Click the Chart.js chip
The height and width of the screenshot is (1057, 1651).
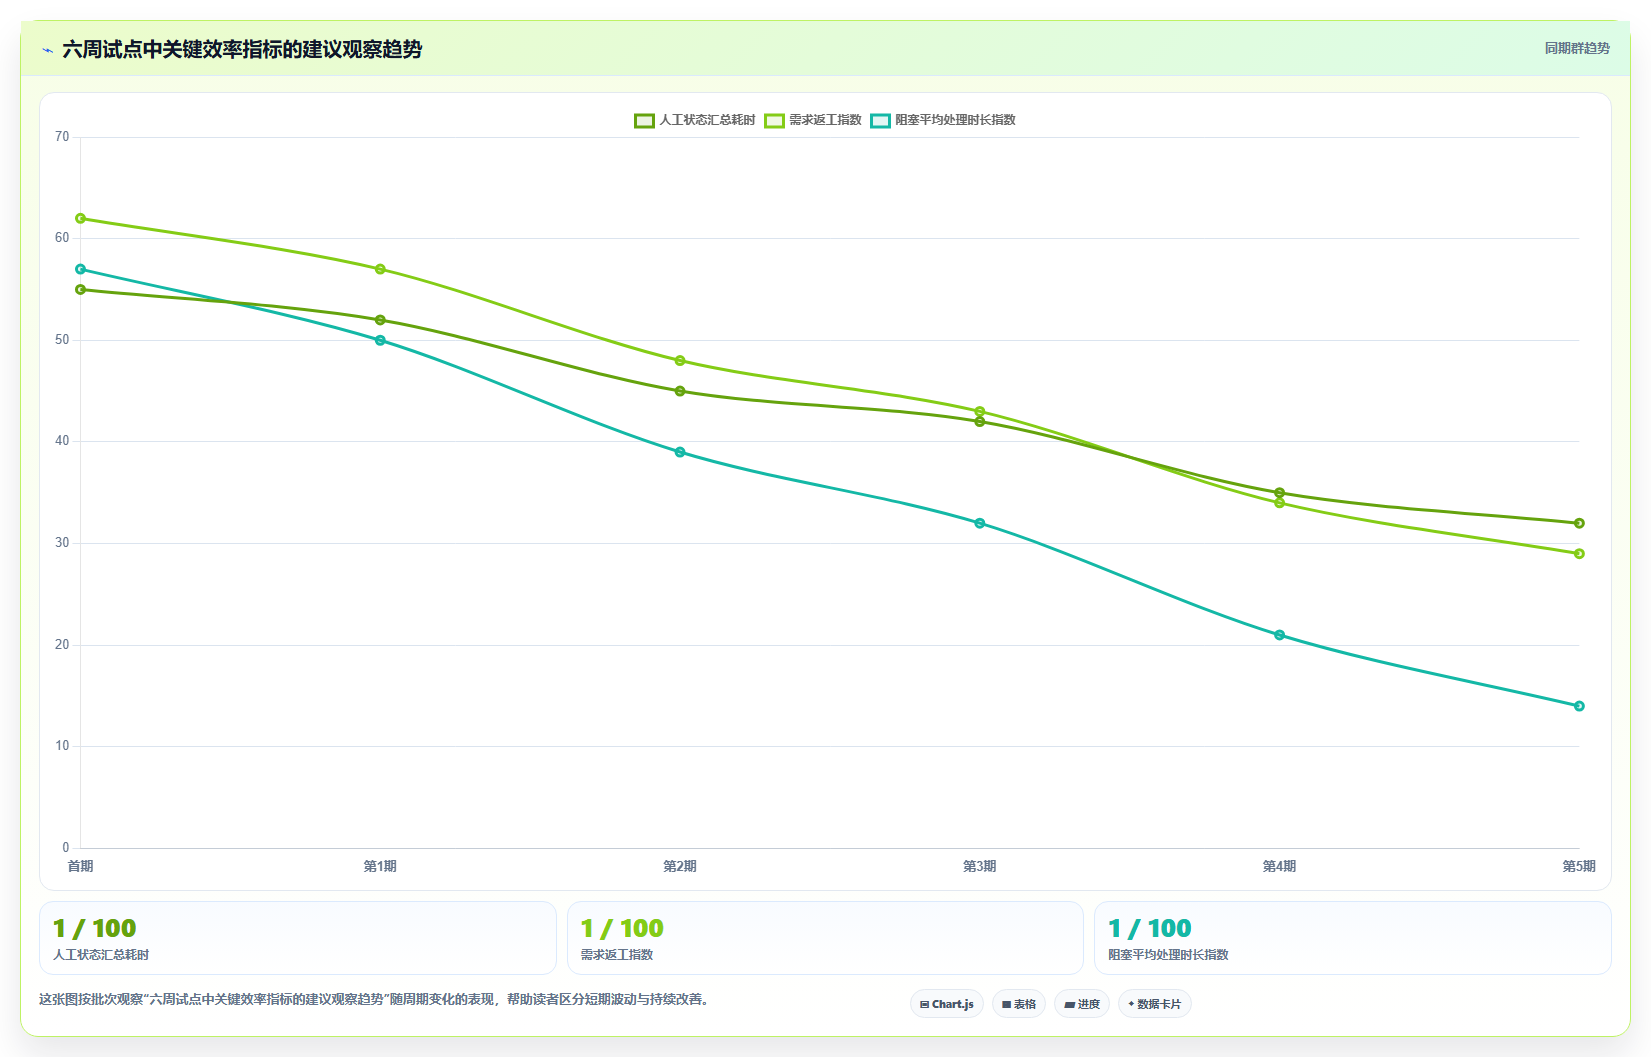[x=947, y=1004]
